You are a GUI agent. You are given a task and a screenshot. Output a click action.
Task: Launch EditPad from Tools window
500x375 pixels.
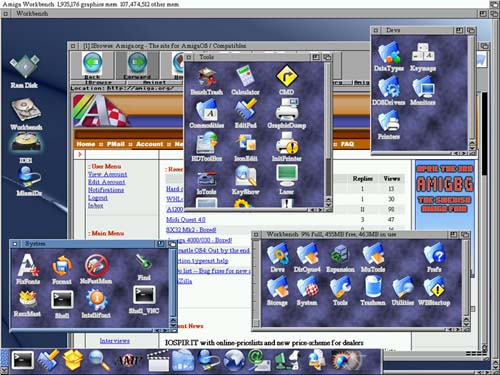tap(246, 114)
